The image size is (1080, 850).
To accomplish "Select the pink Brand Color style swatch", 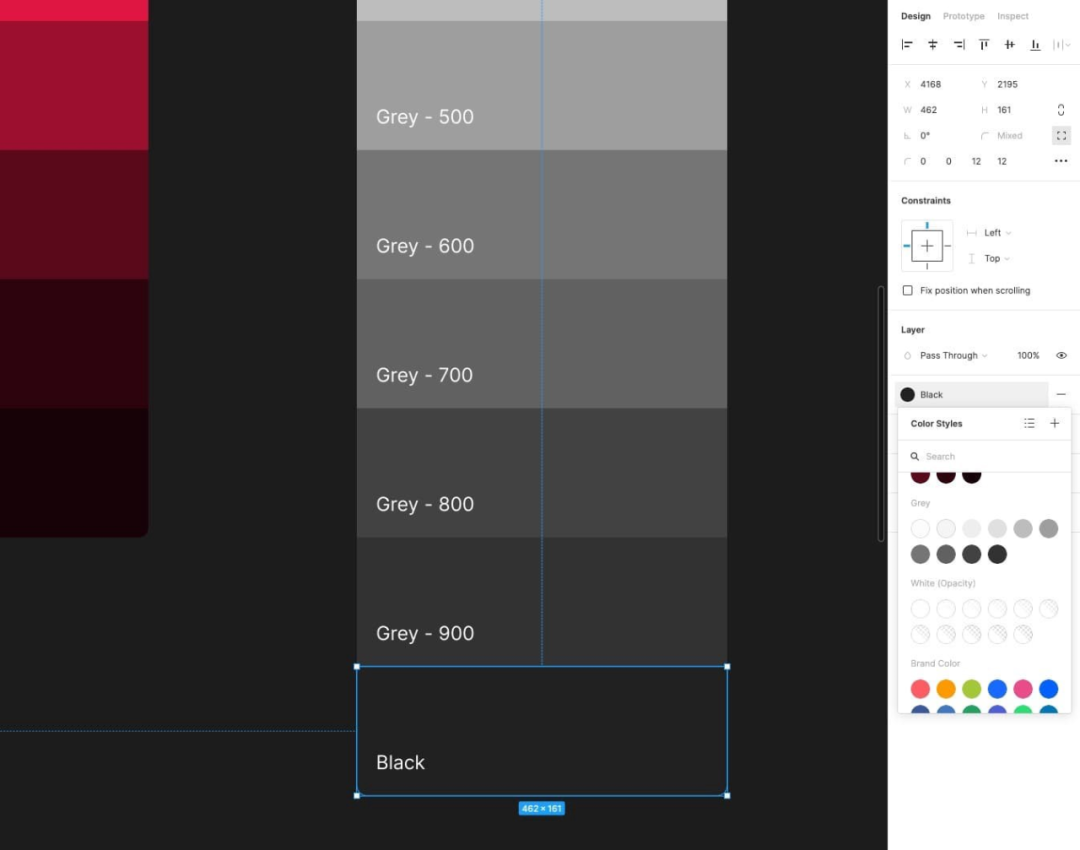I will point(1023,689).
